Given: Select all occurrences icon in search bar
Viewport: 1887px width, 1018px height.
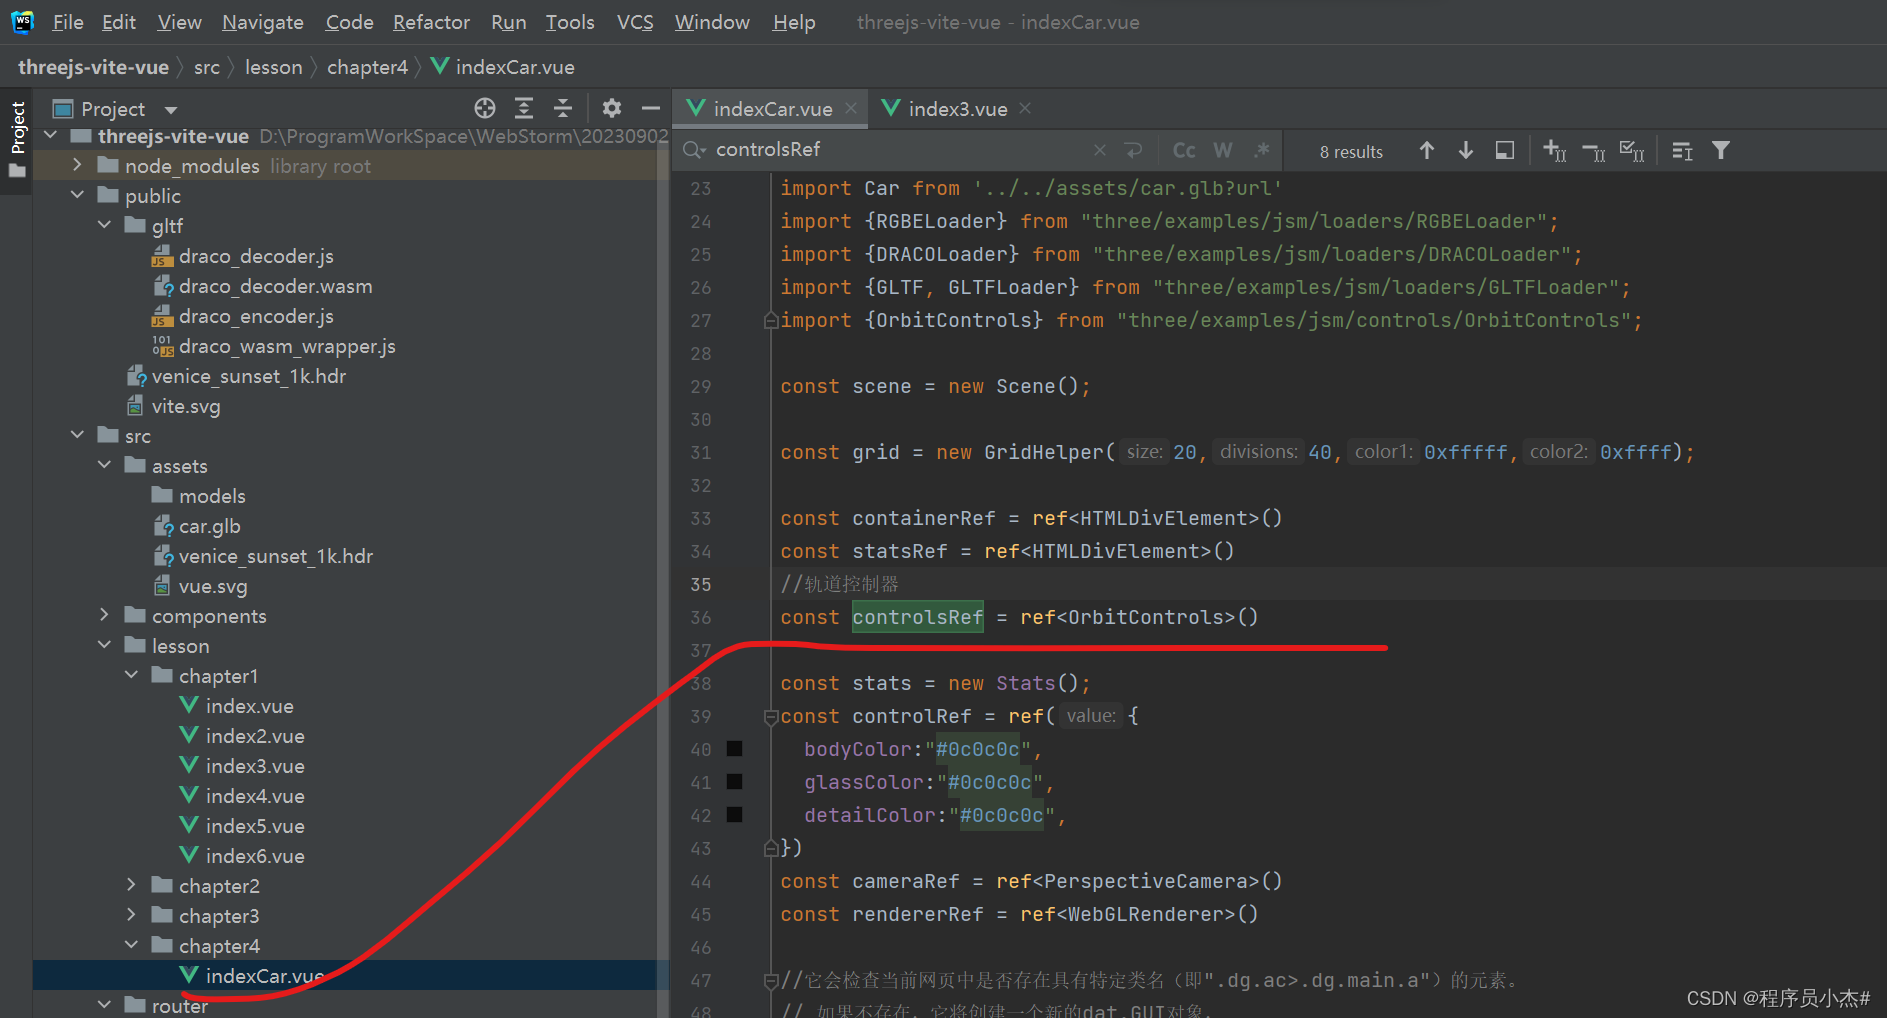Looking at the screenshot, I should click(x=1632, y=151).
